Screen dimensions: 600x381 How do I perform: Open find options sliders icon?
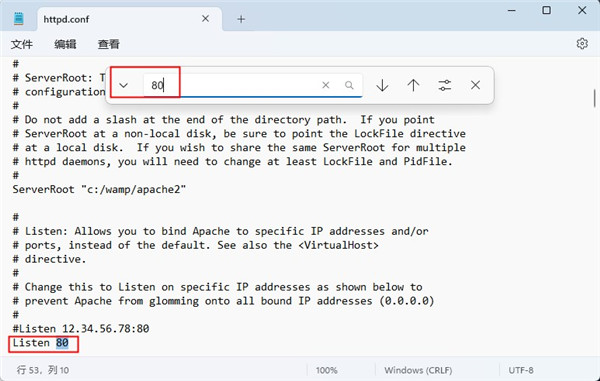(445, 85)
